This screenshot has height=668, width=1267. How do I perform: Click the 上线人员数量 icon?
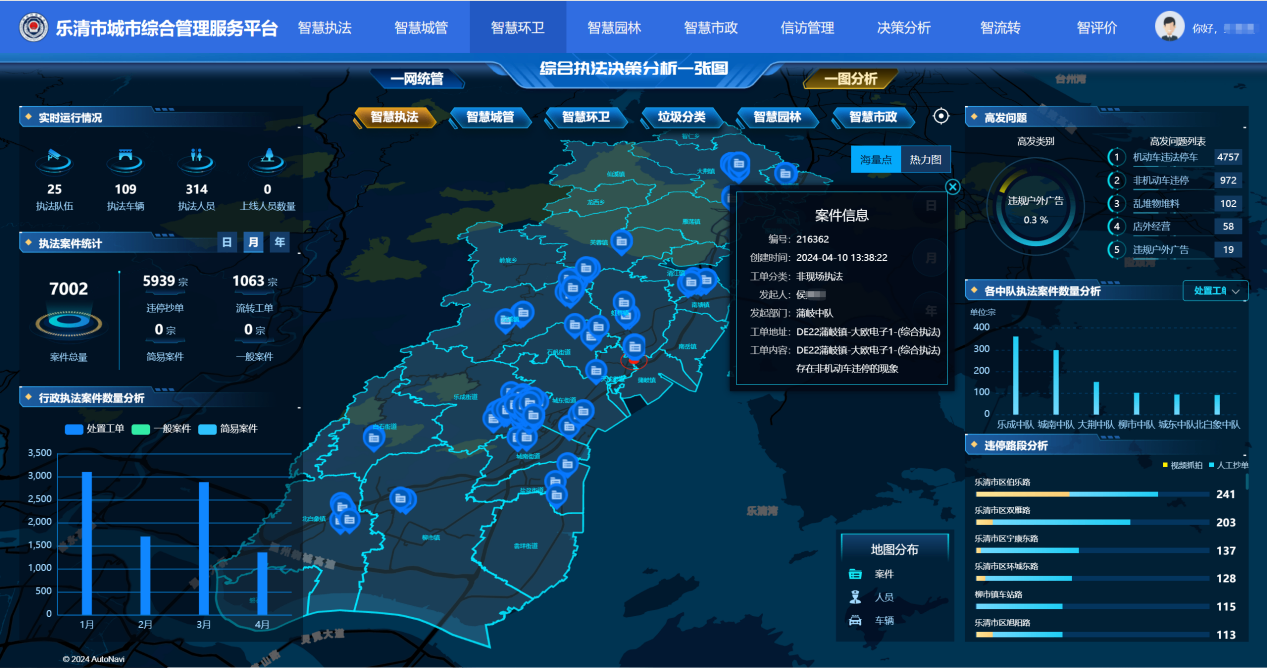(x=267, y=159)
